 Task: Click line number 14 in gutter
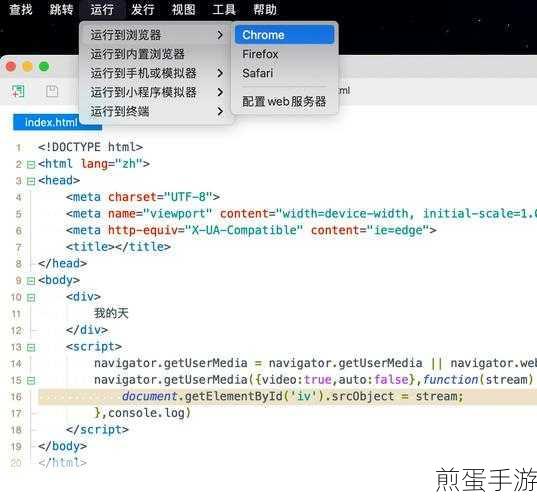pos(16,364)
